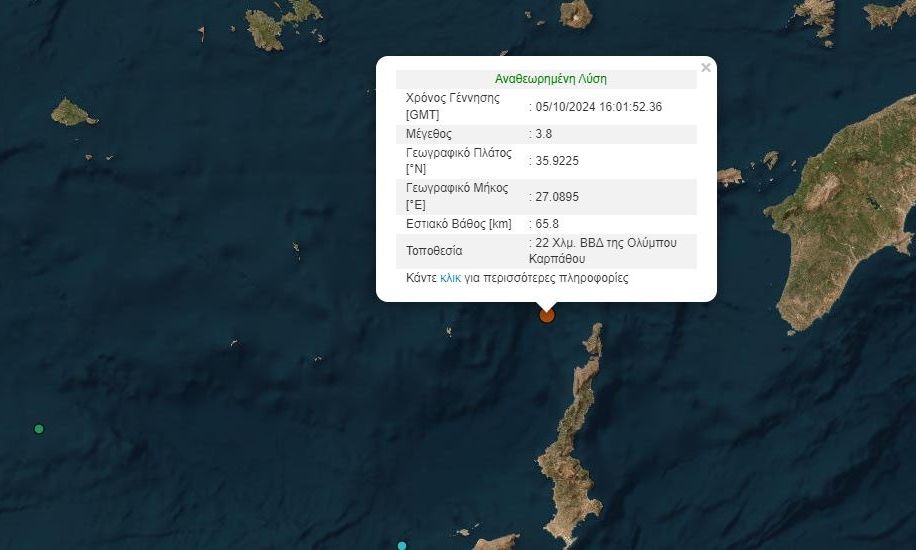Click the origin time value 05/10/2024 16:01:52.36

[x=599, y=107]
